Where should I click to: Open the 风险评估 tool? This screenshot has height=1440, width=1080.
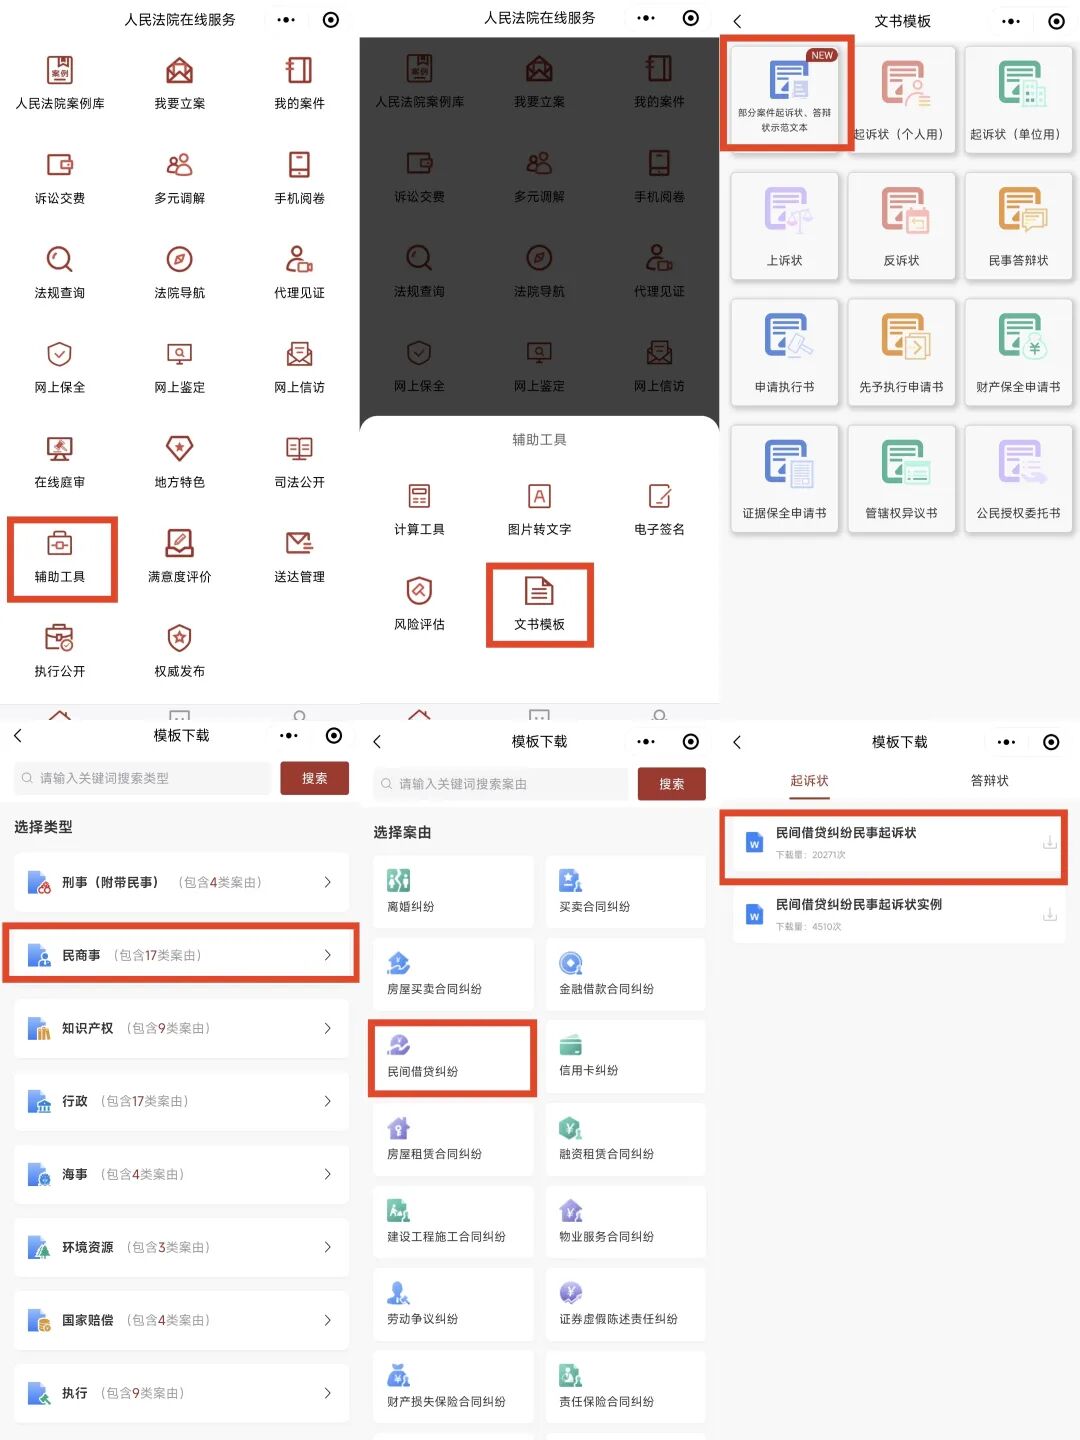pyautogui.click(x=419, y=603)
